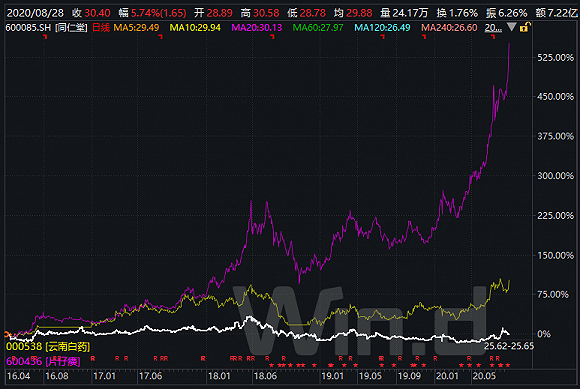Select the MA10:29.94 indicator label
580x389 pixels.
[195, 28]
